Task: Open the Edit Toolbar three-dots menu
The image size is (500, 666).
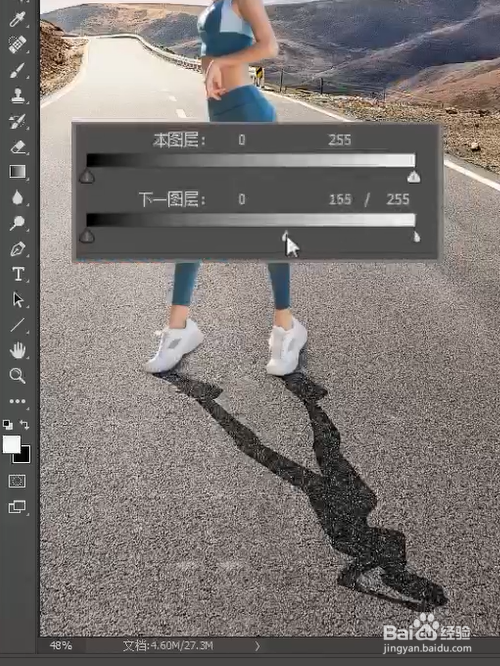Action: (x=17, y=401)
